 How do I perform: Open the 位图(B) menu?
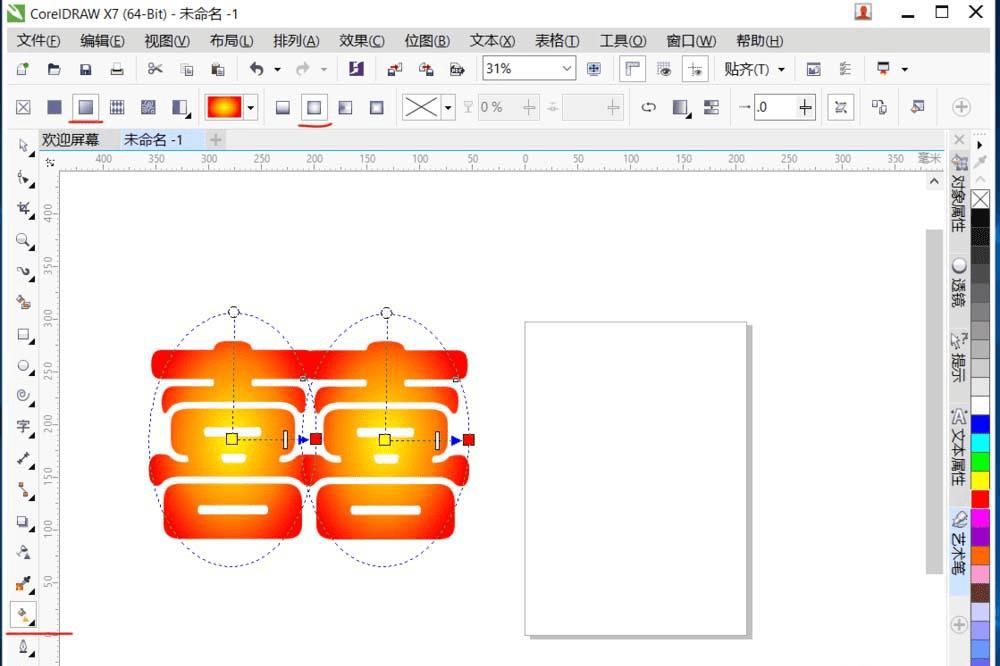tap(427, 41)
